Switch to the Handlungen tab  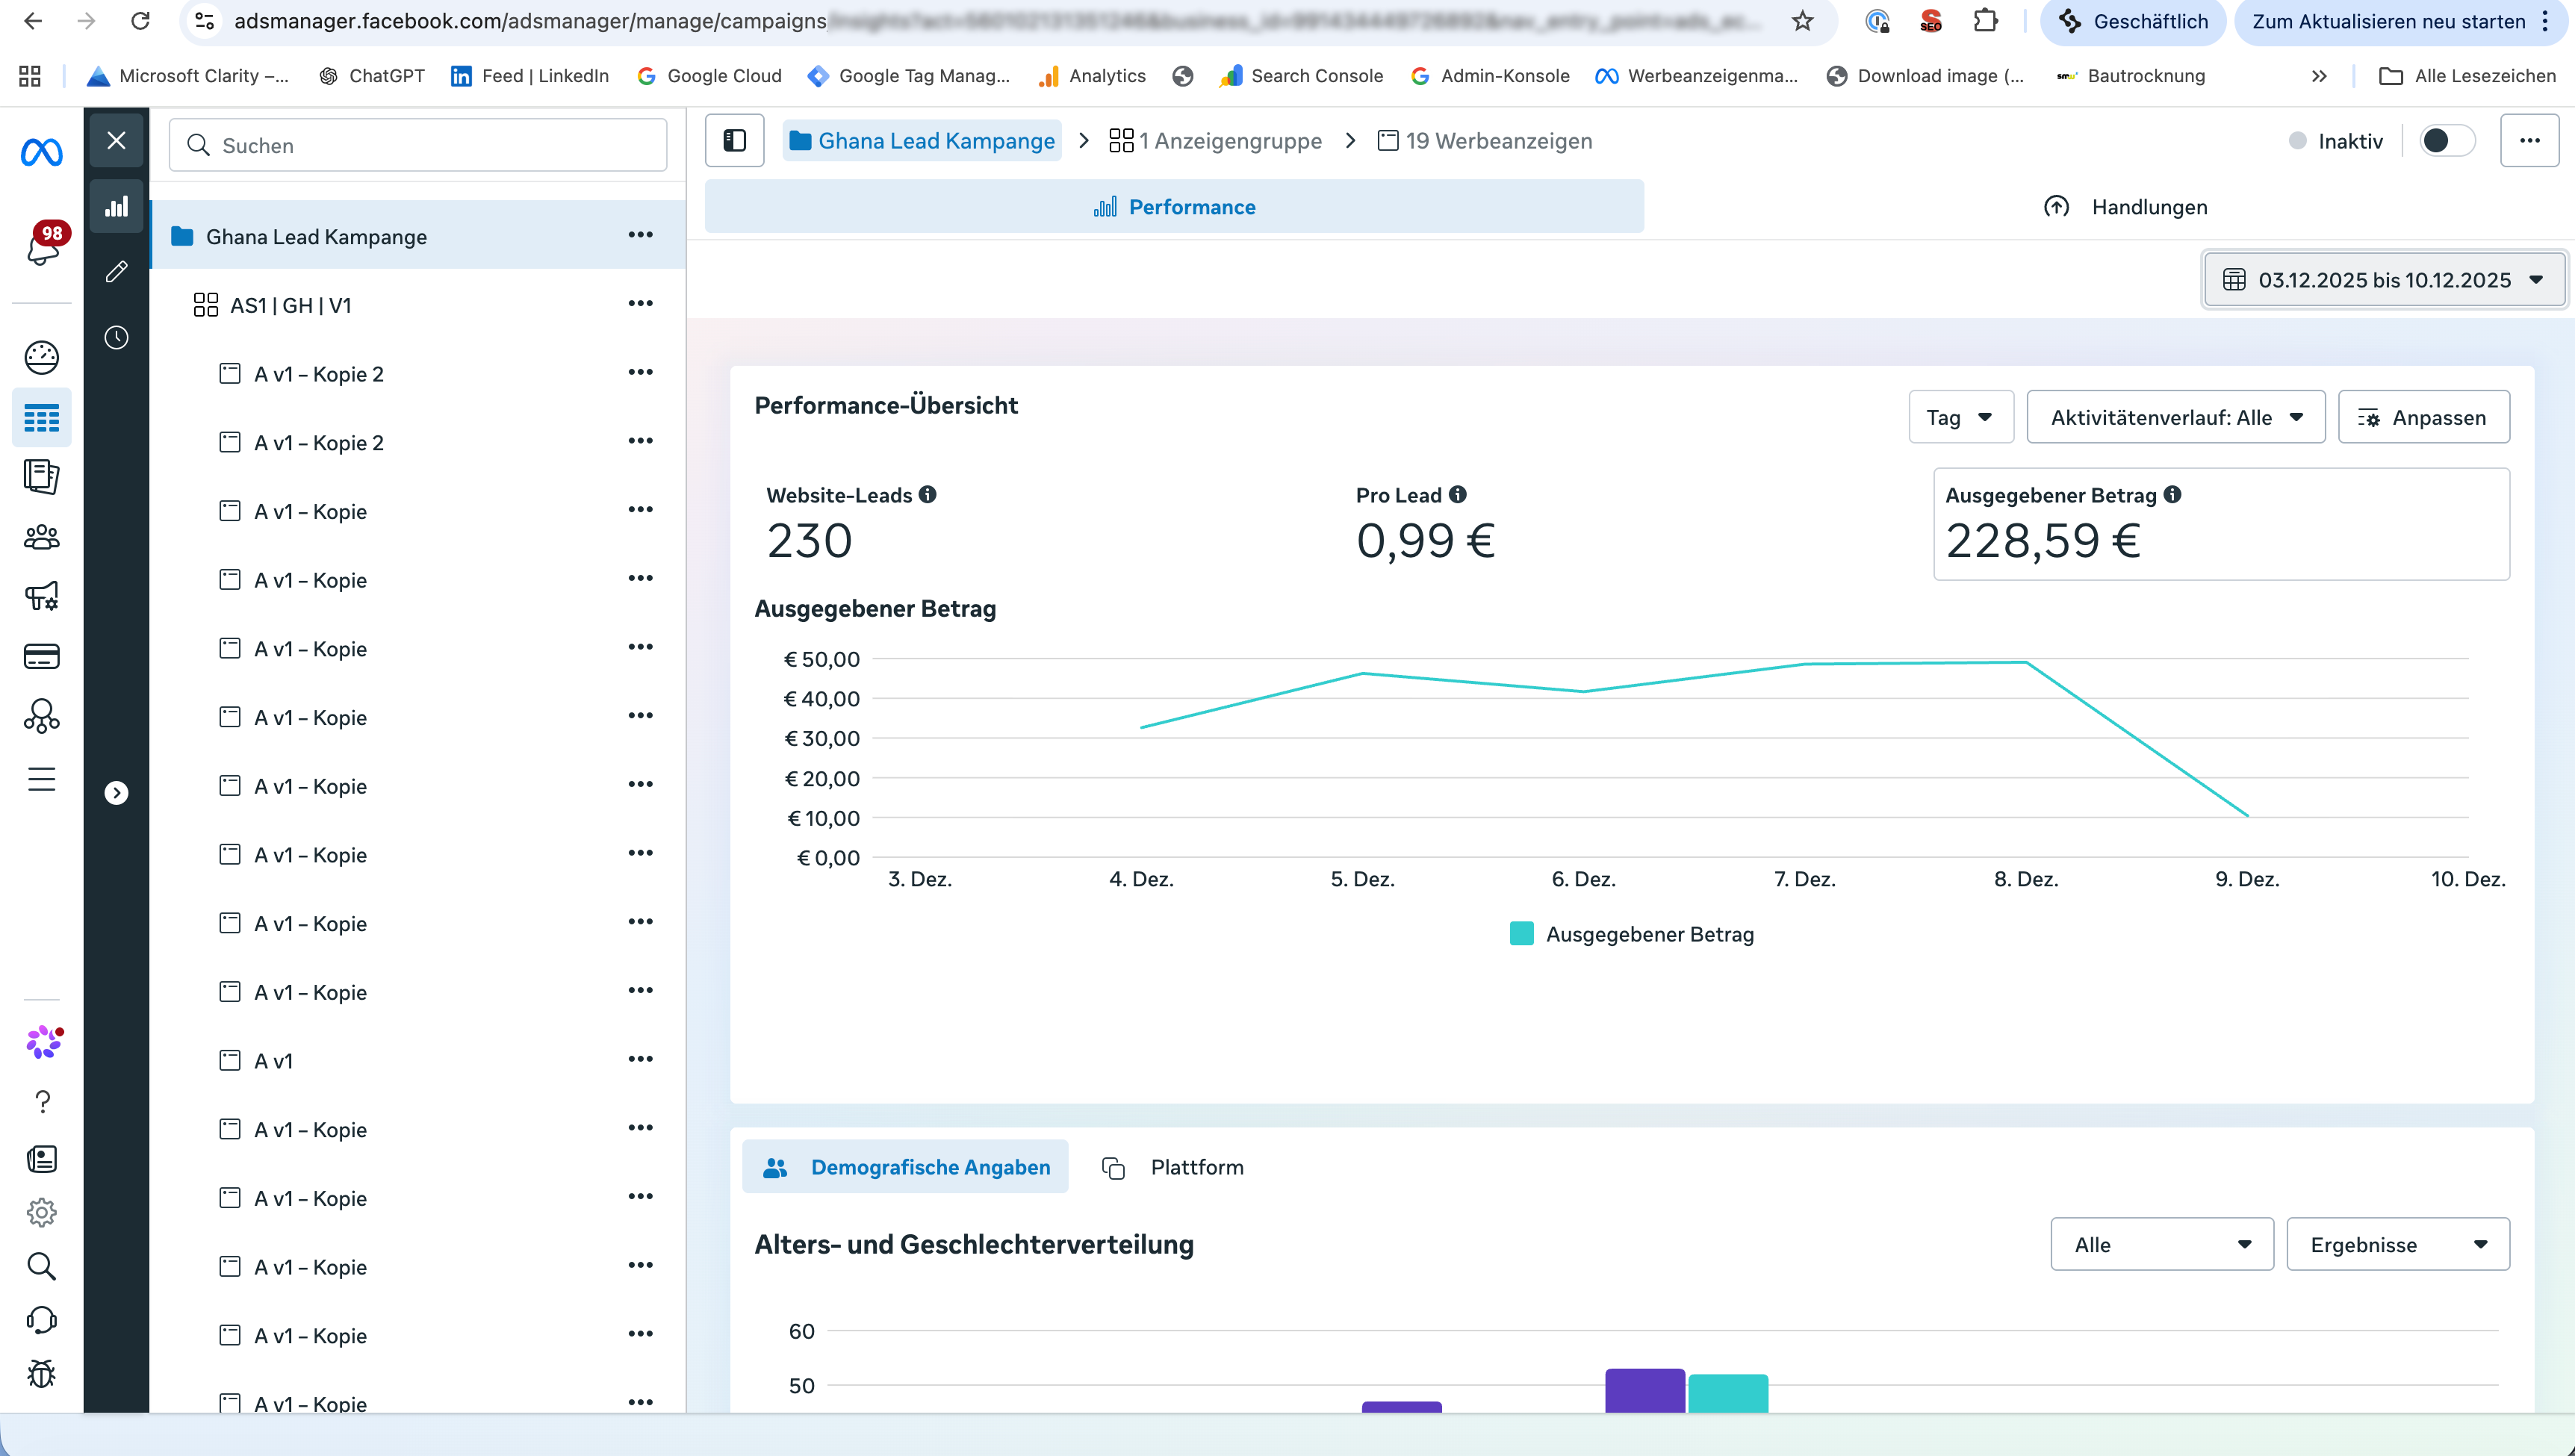2124,207
